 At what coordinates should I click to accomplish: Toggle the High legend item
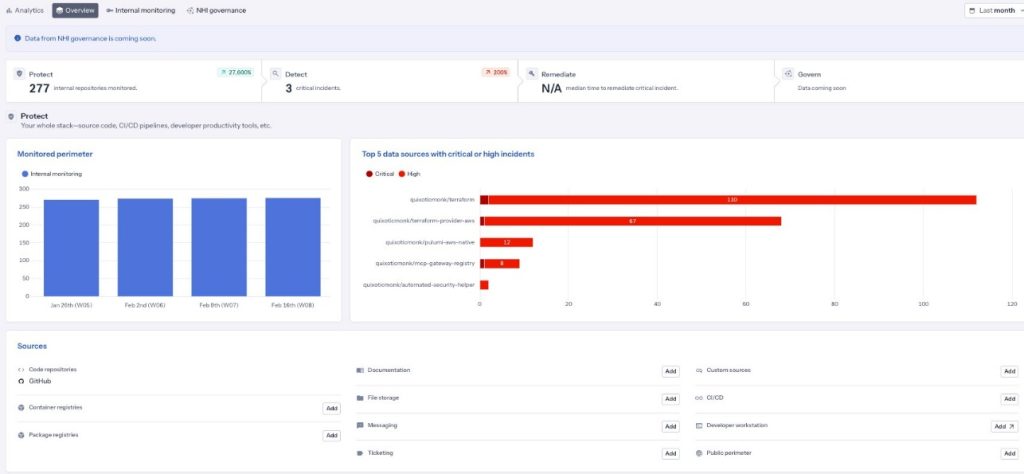[410, 174]
